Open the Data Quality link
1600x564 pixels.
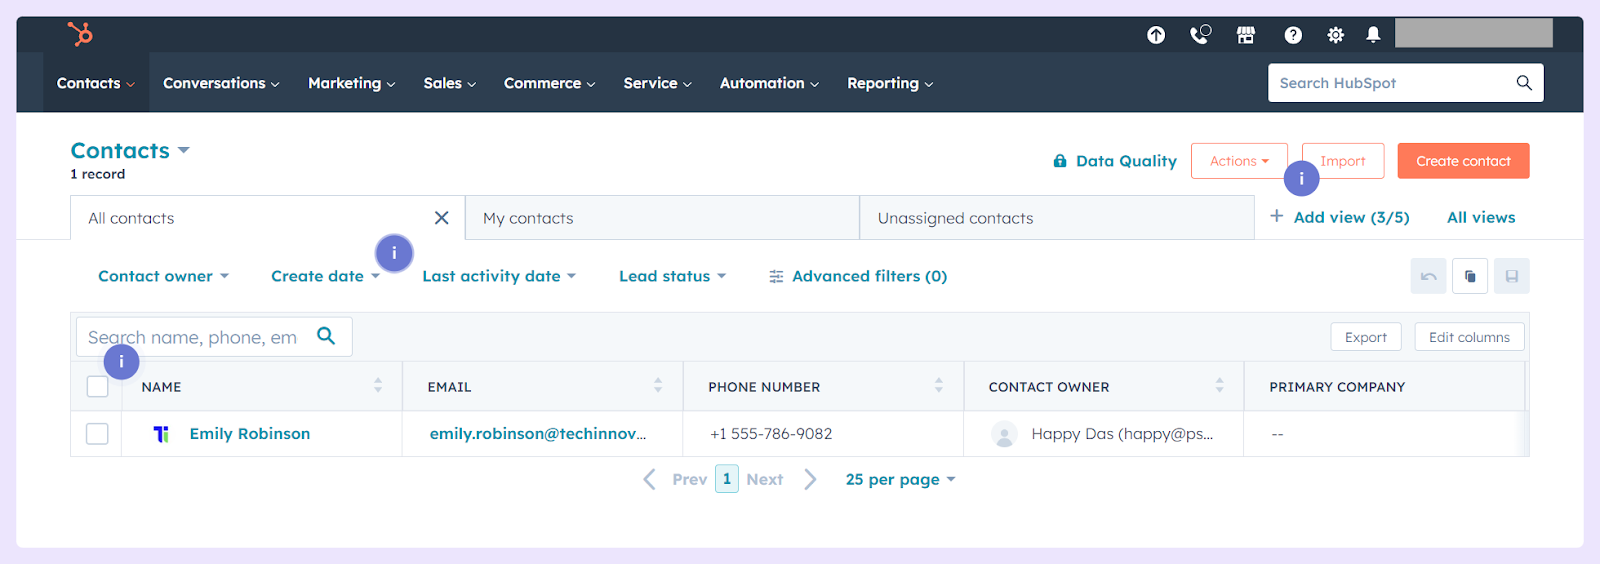pyautogui.click(x=1126, y=161)
